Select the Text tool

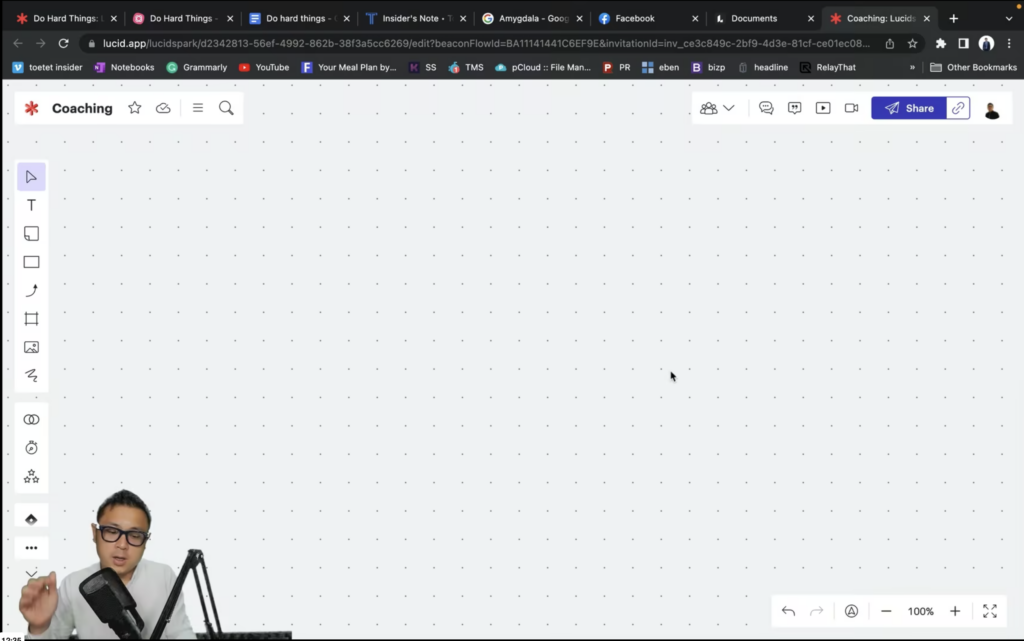[31, 205]
